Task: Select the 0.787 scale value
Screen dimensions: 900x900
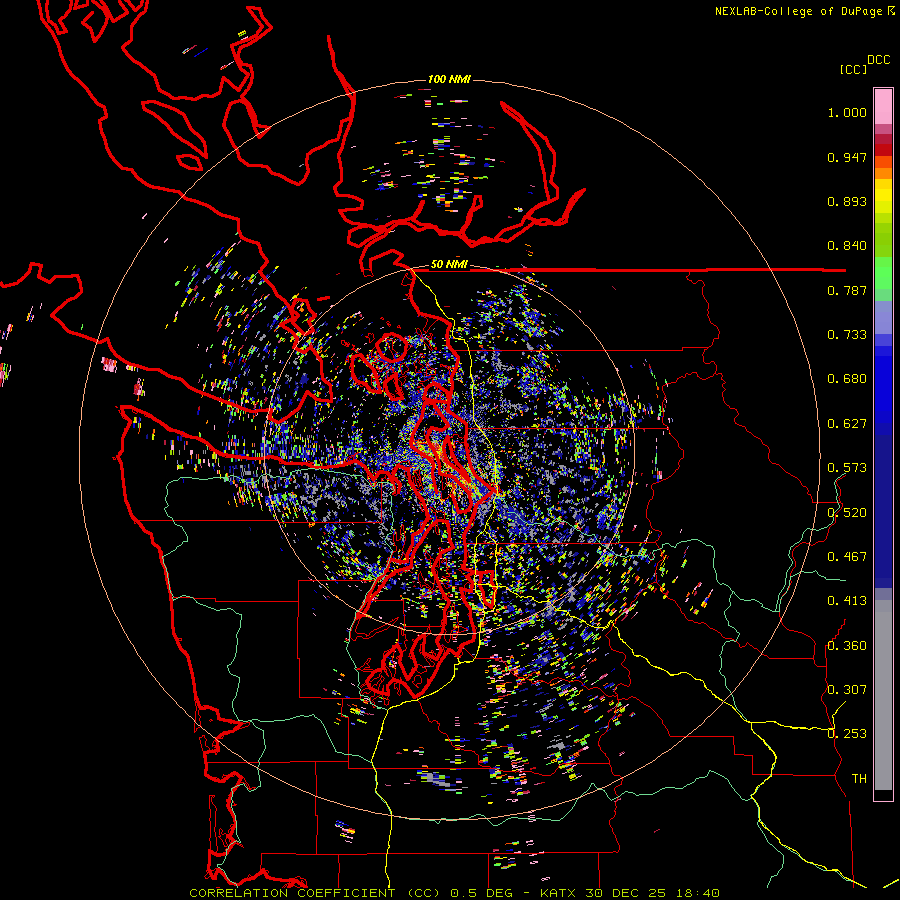Action: pyautogui.click(x=847, y=290)
